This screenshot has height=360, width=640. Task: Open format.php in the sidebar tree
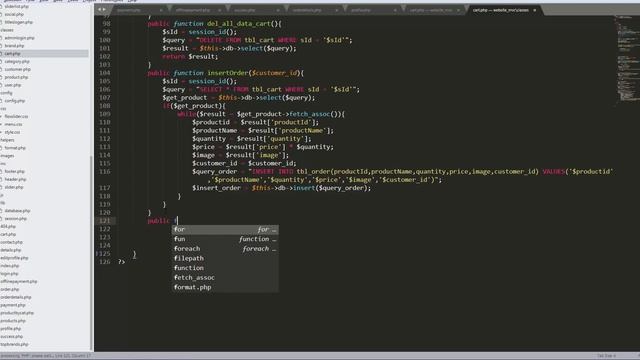click(15, 148)
